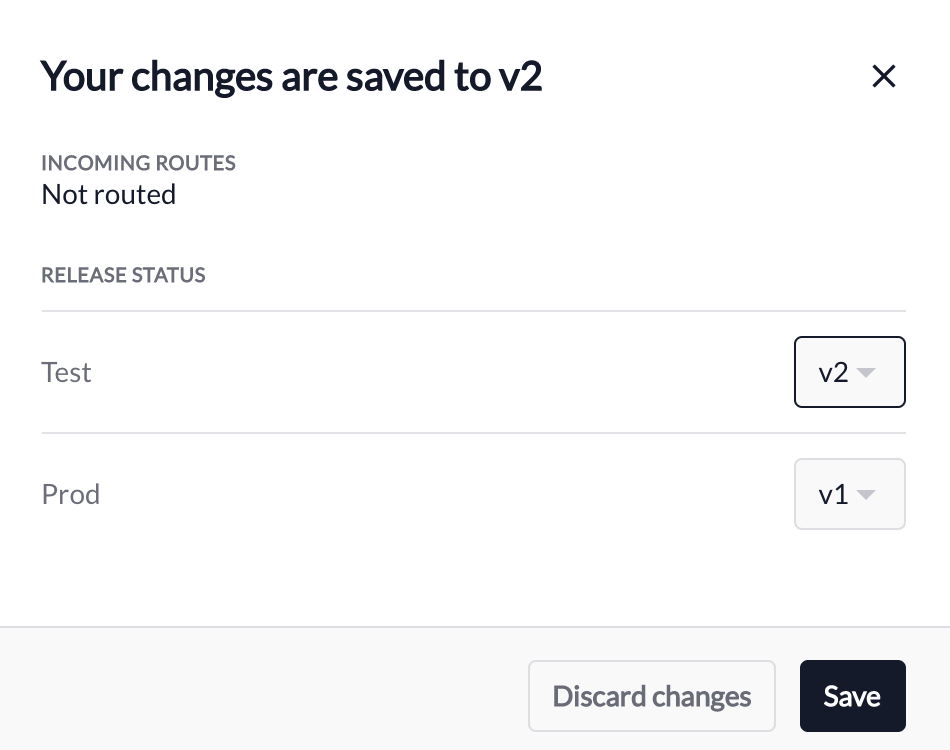Expand the Prod release version list
Screen dimensions: 950x750
coord(849,494)
